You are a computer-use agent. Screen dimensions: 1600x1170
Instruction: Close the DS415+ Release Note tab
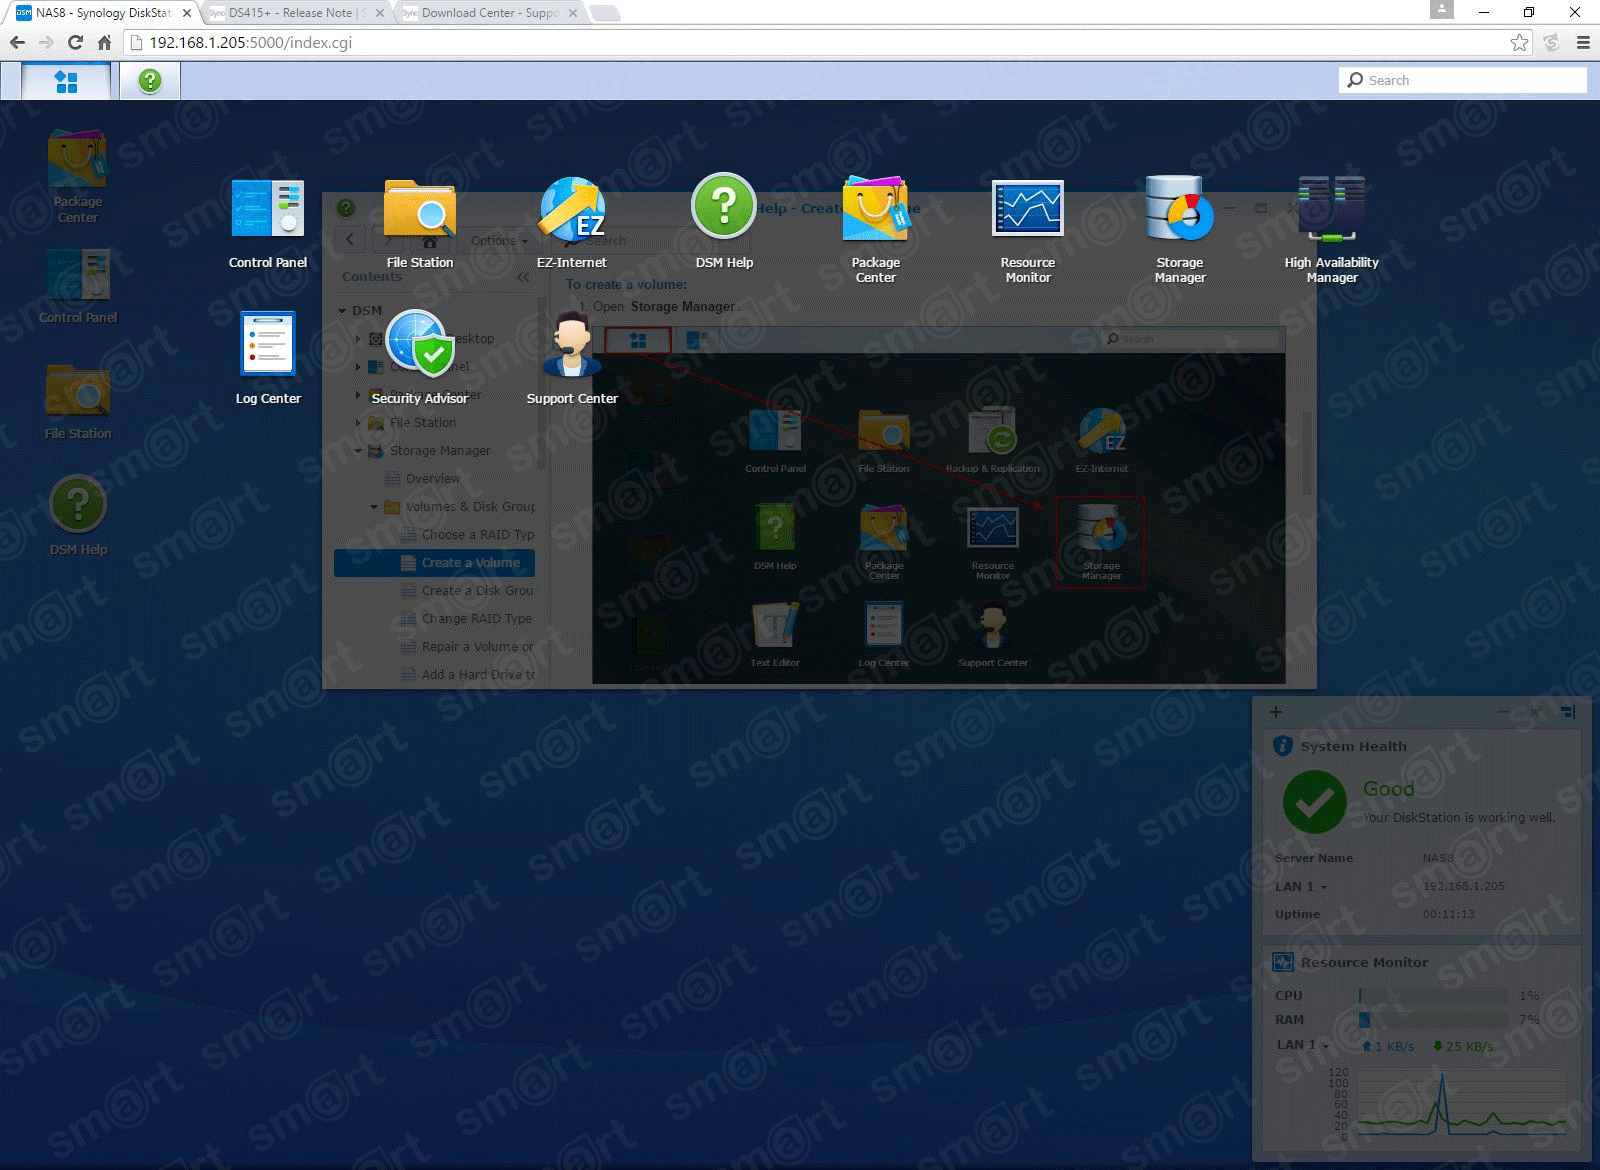tap(379, 13)
